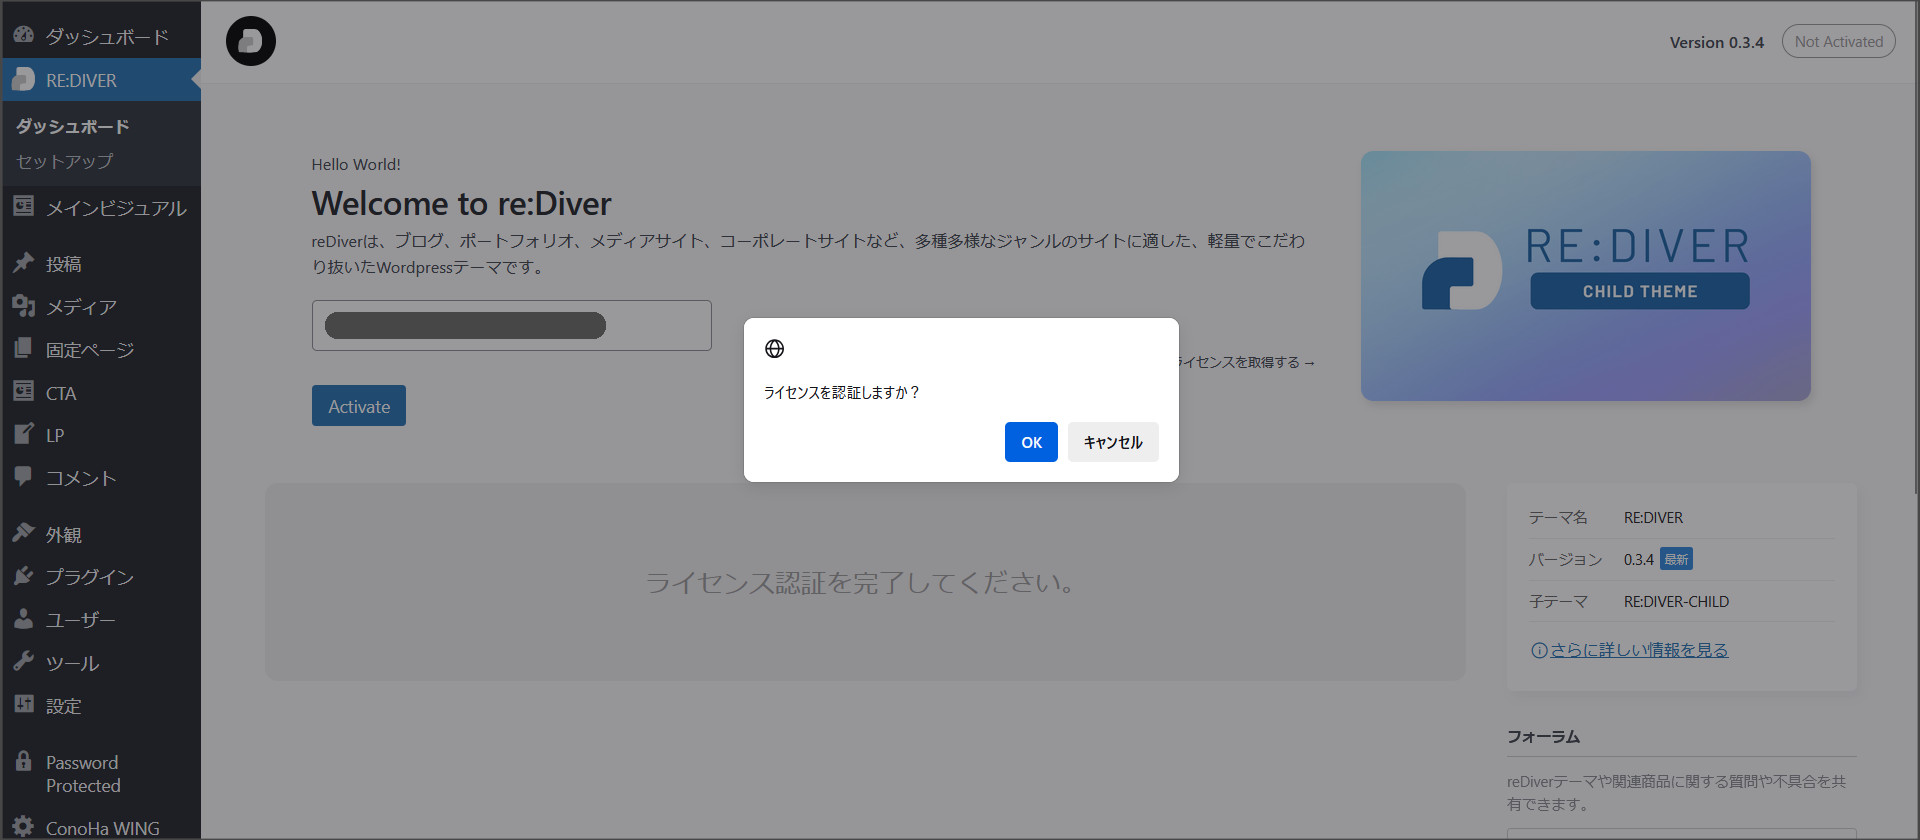
Task: Click the ライセンスを取得する link
Action: click(x=1244, y=362)
